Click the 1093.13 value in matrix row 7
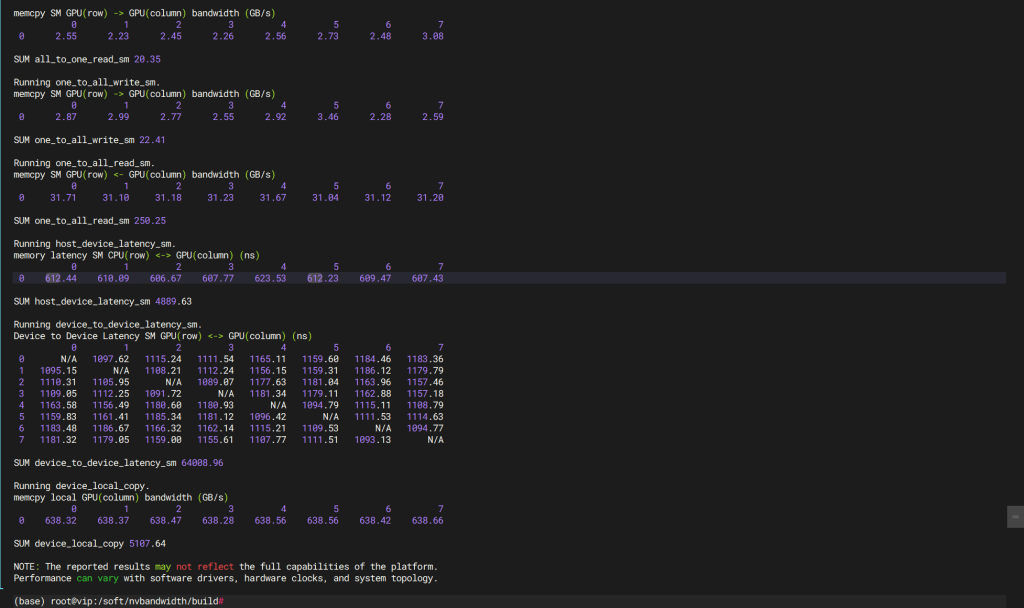Image resolution: width=1024 pixels, height=608 pixels. [372, 439]
